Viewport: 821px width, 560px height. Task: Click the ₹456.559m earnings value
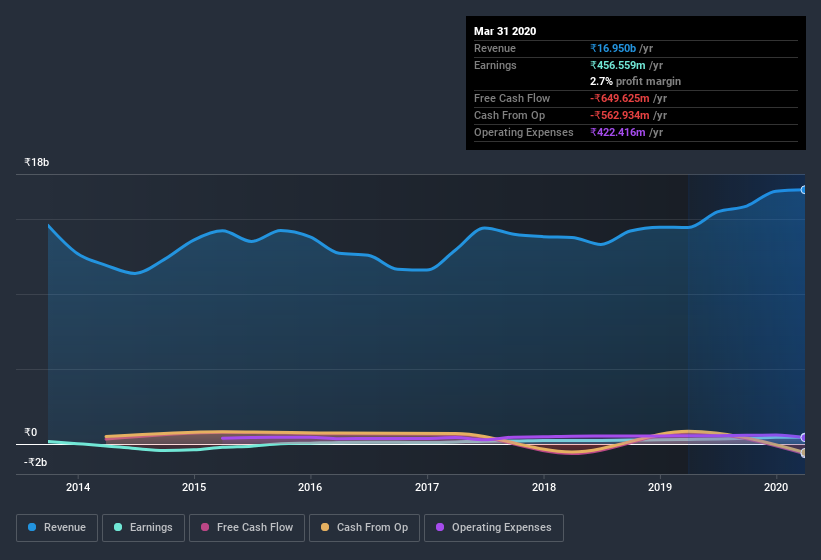(618, 65)
